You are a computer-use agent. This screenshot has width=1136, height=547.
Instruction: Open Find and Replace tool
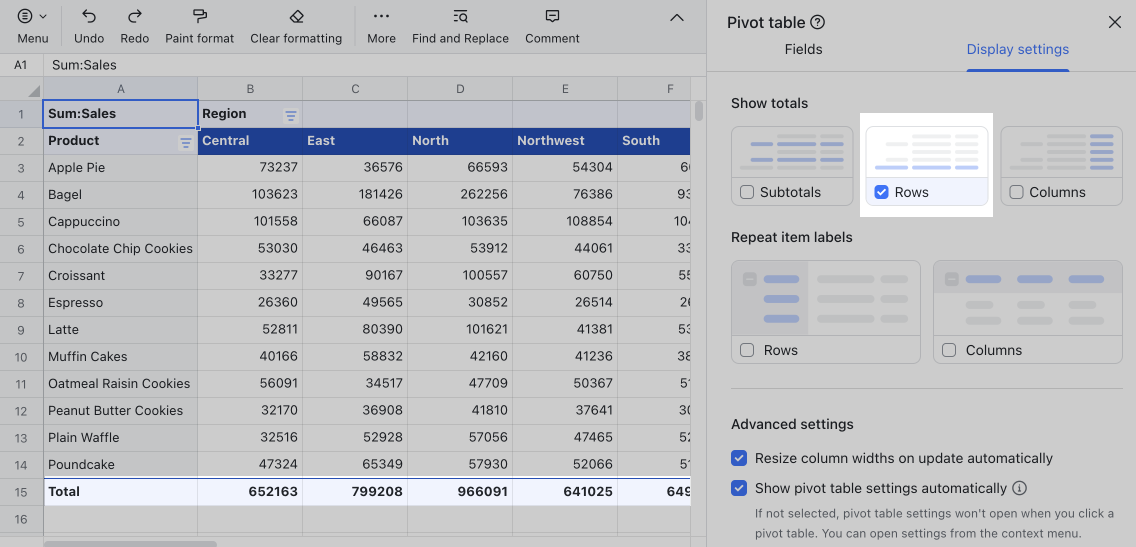460,17
